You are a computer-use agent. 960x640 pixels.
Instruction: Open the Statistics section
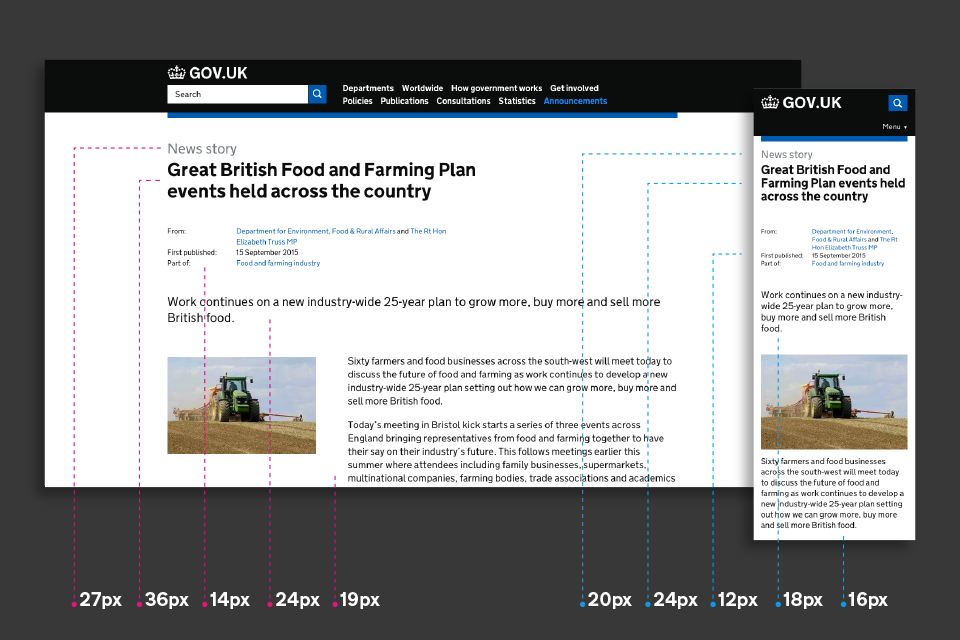click(x=517, y=101)
